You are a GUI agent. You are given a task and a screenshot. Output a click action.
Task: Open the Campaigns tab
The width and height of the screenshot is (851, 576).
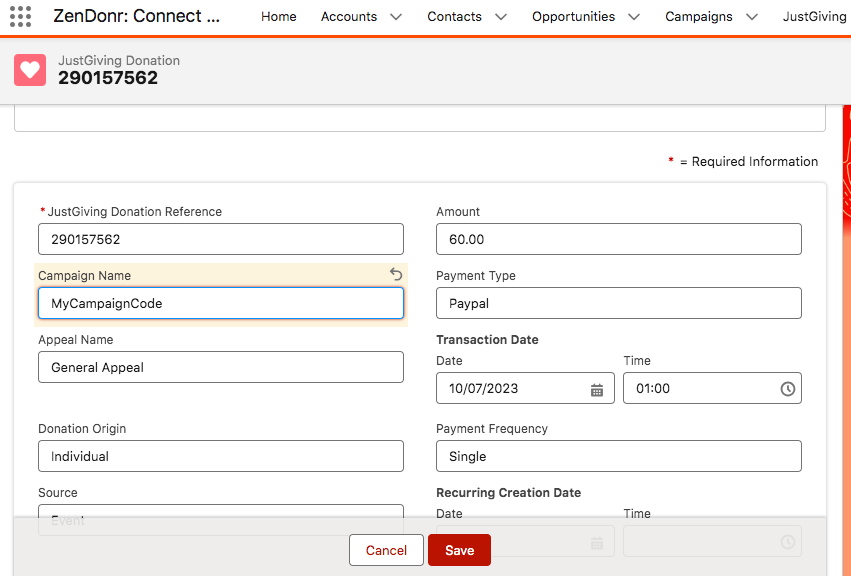pos(698,17)
